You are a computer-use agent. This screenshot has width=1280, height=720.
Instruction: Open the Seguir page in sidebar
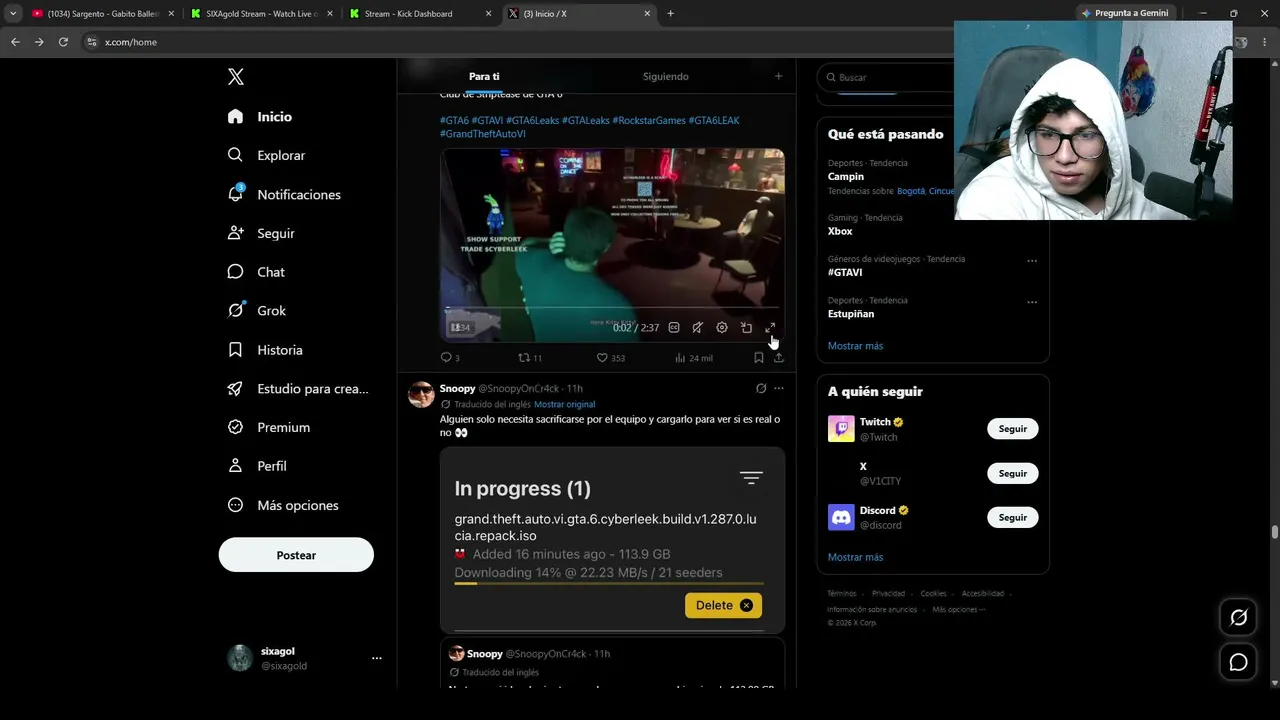click(261, 233)
